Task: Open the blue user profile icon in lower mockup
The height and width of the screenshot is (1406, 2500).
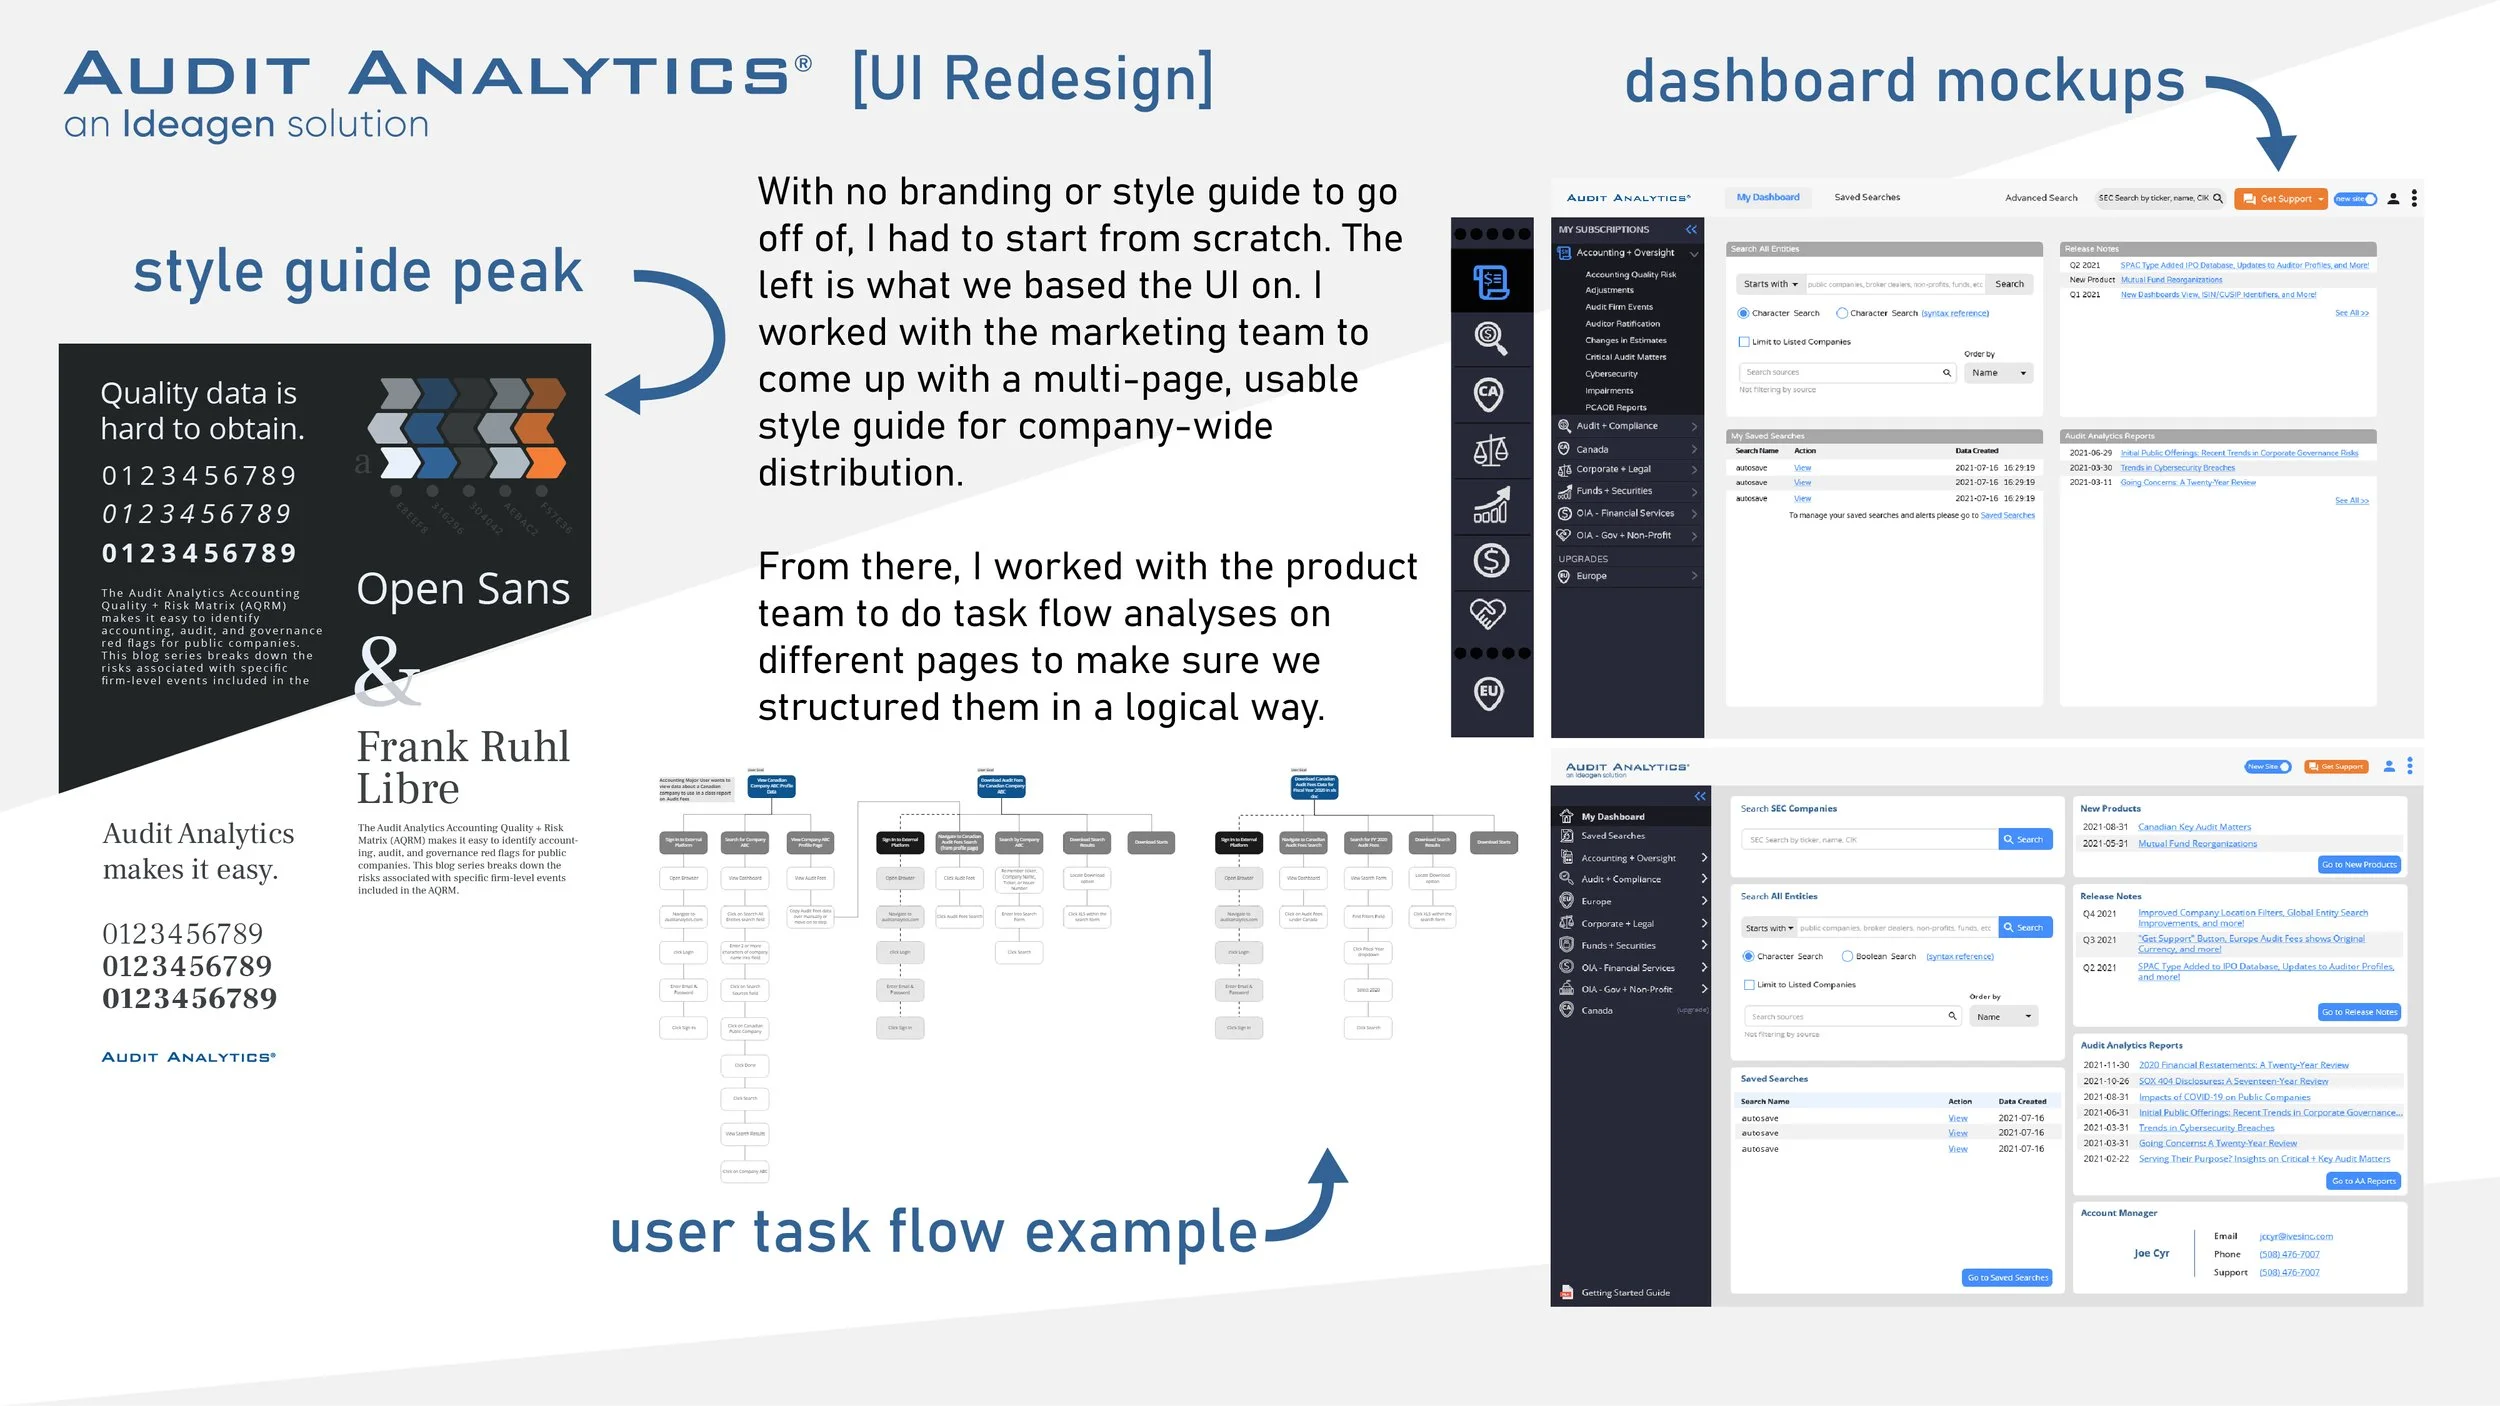Action: [x=2389, y=766]
